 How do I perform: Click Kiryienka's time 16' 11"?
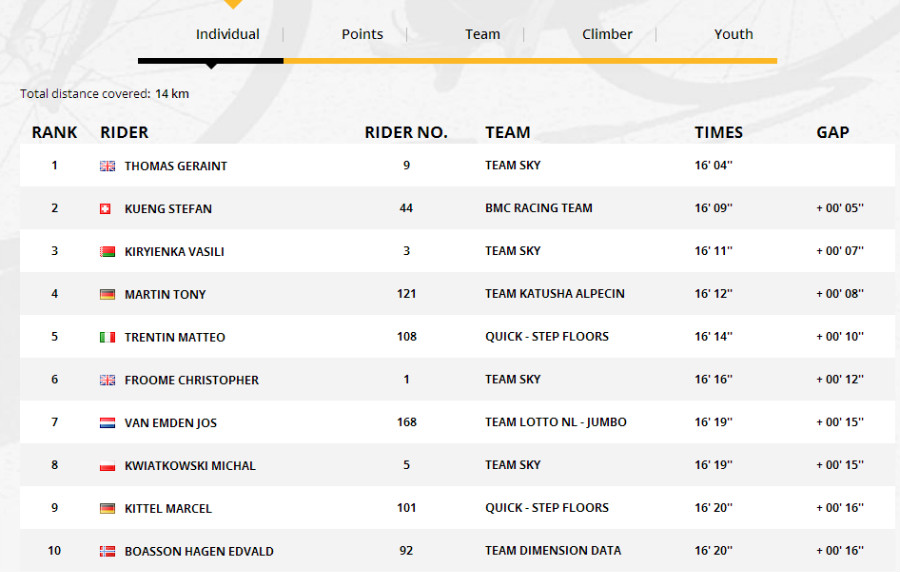713,251
